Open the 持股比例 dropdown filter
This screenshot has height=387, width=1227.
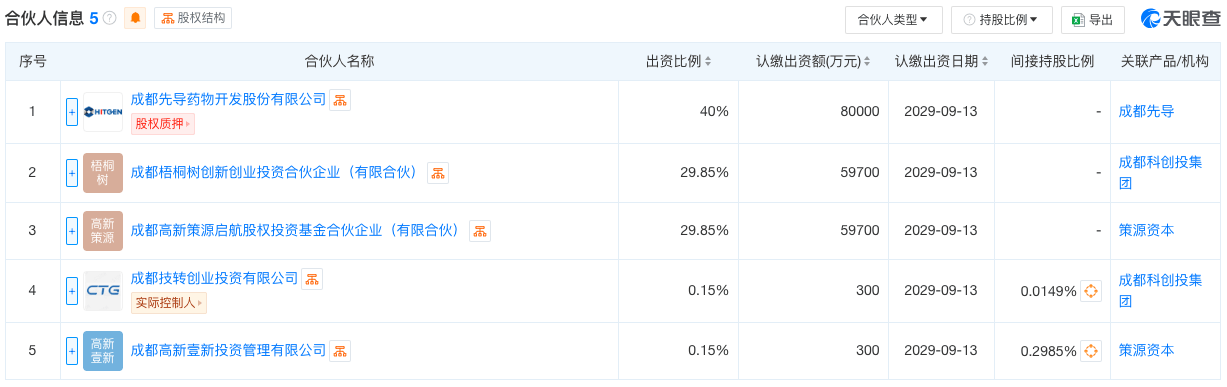[1002, 19]
